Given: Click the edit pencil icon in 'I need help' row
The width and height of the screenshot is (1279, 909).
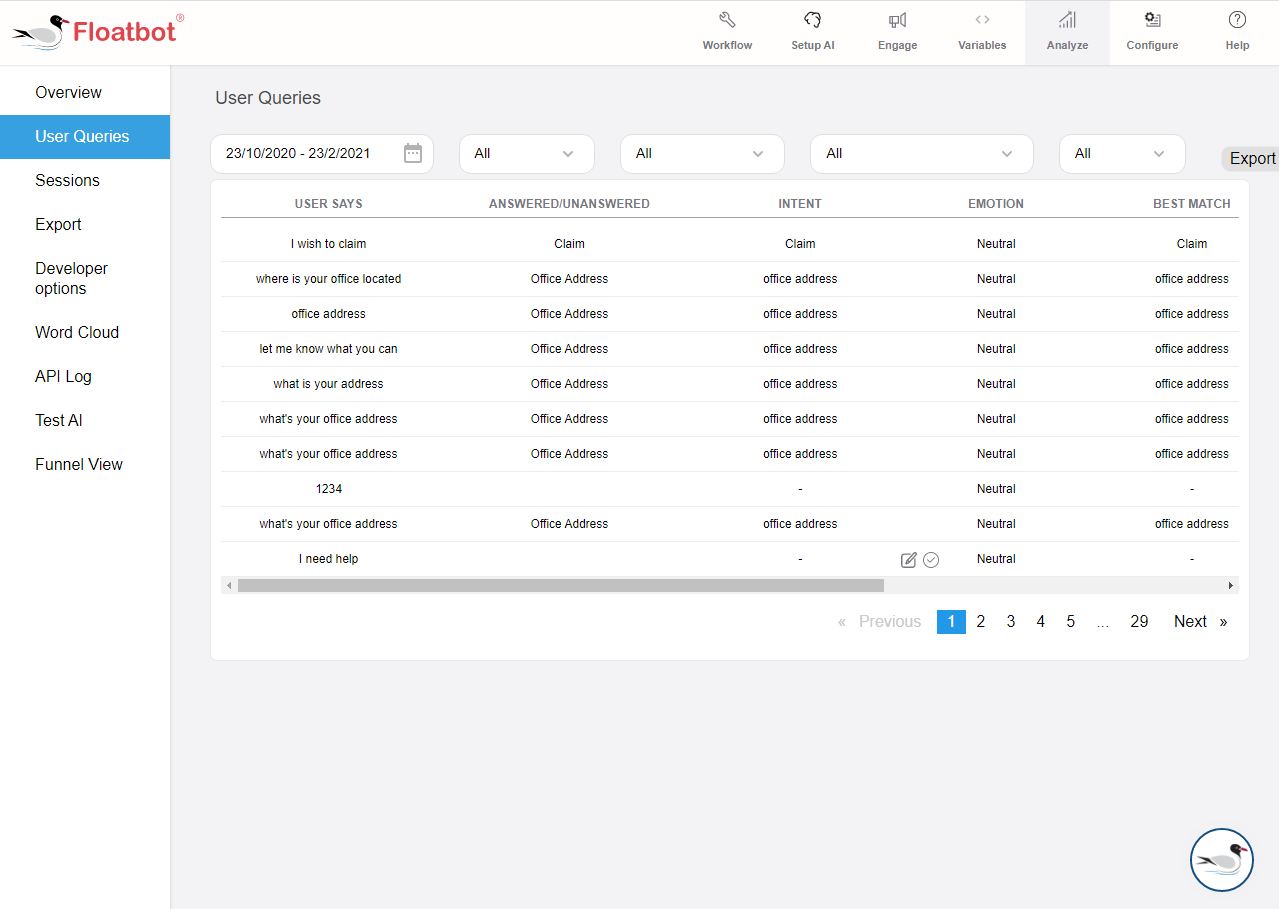Looking at the screenshot, I should pyautogui.click(x=908, y=560).
